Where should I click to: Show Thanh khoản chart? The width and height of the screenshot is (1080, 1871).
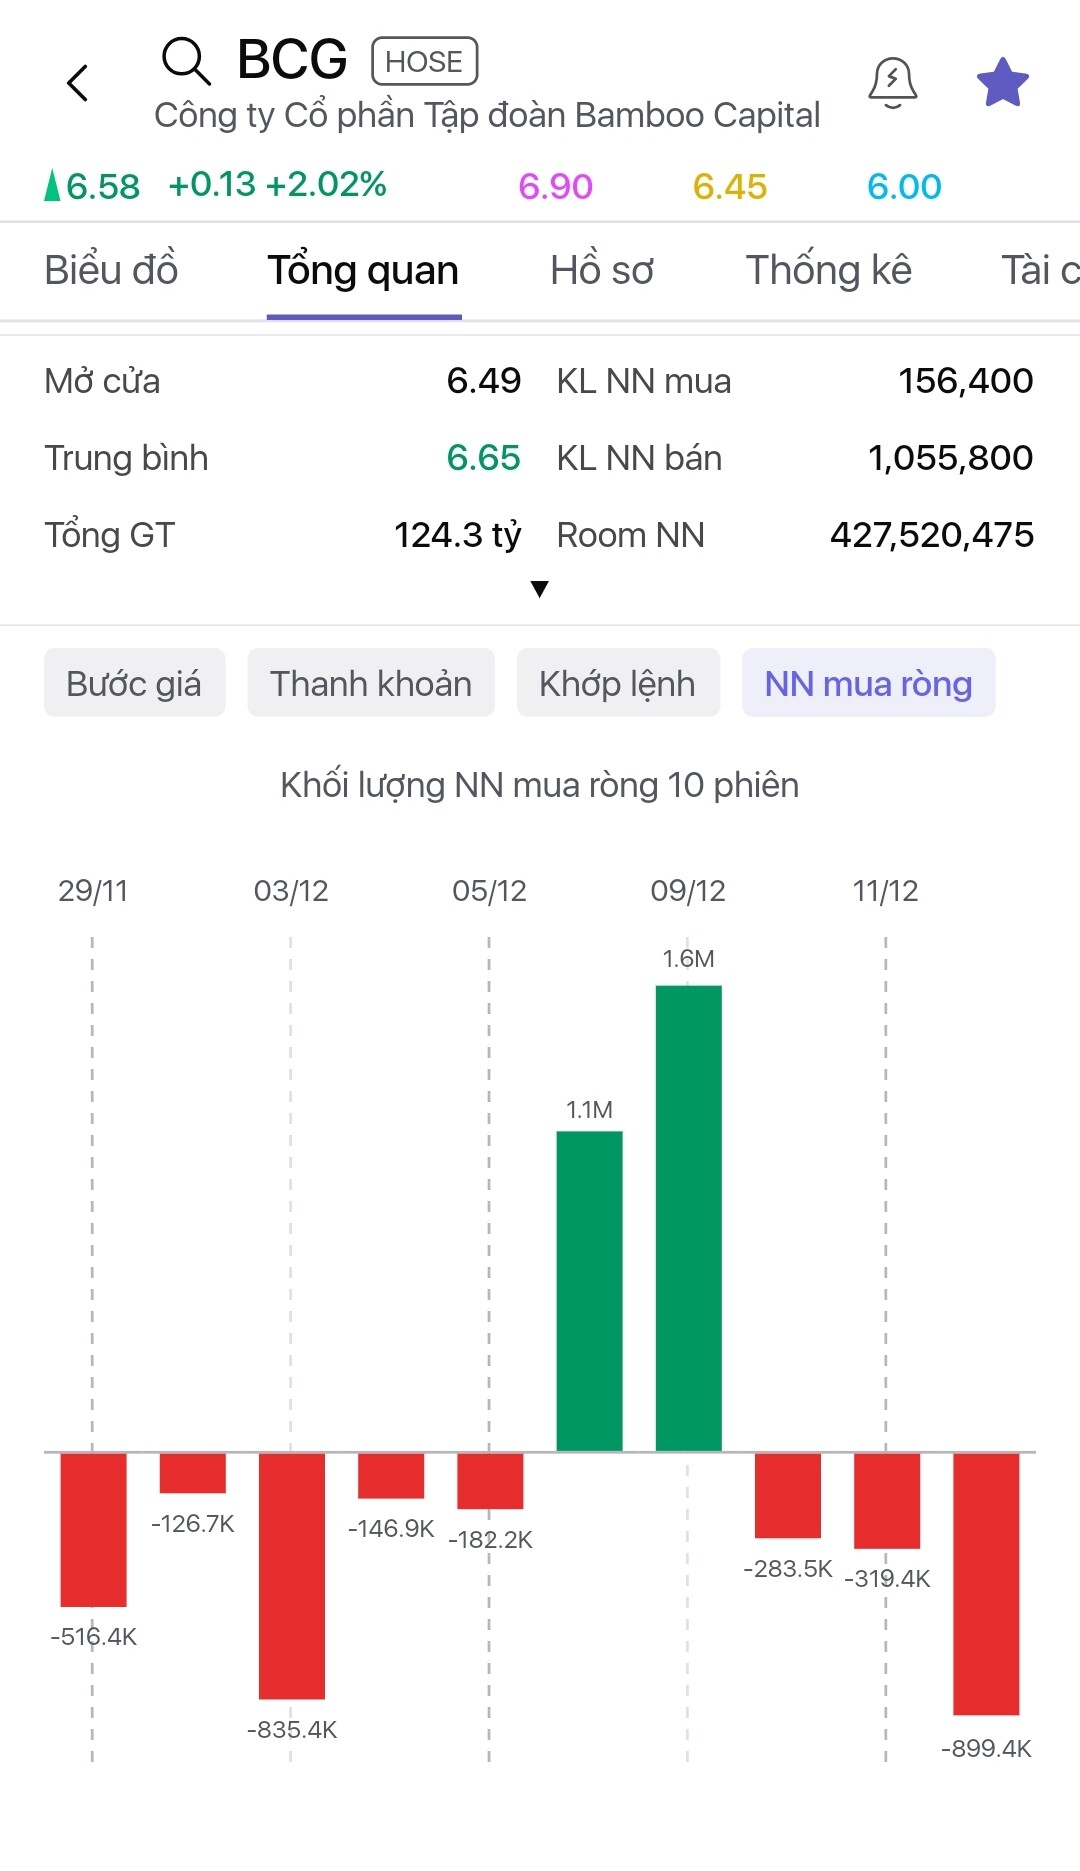(371, 684)
